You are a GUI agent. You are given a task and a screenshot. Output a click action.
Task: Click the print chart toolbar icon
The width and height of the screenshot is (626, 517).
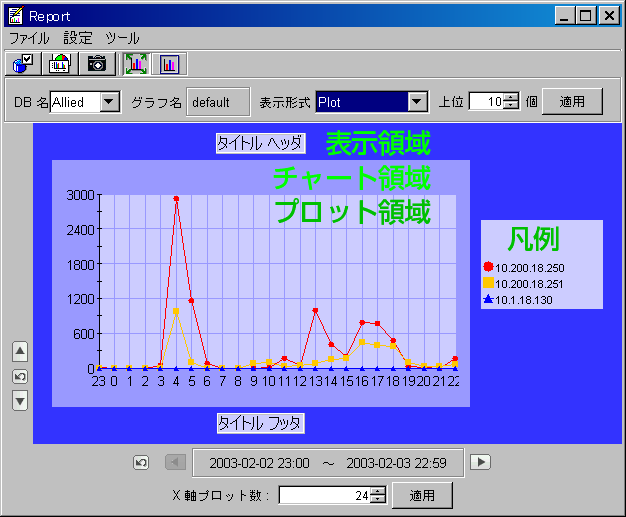(x=59, y=63)
